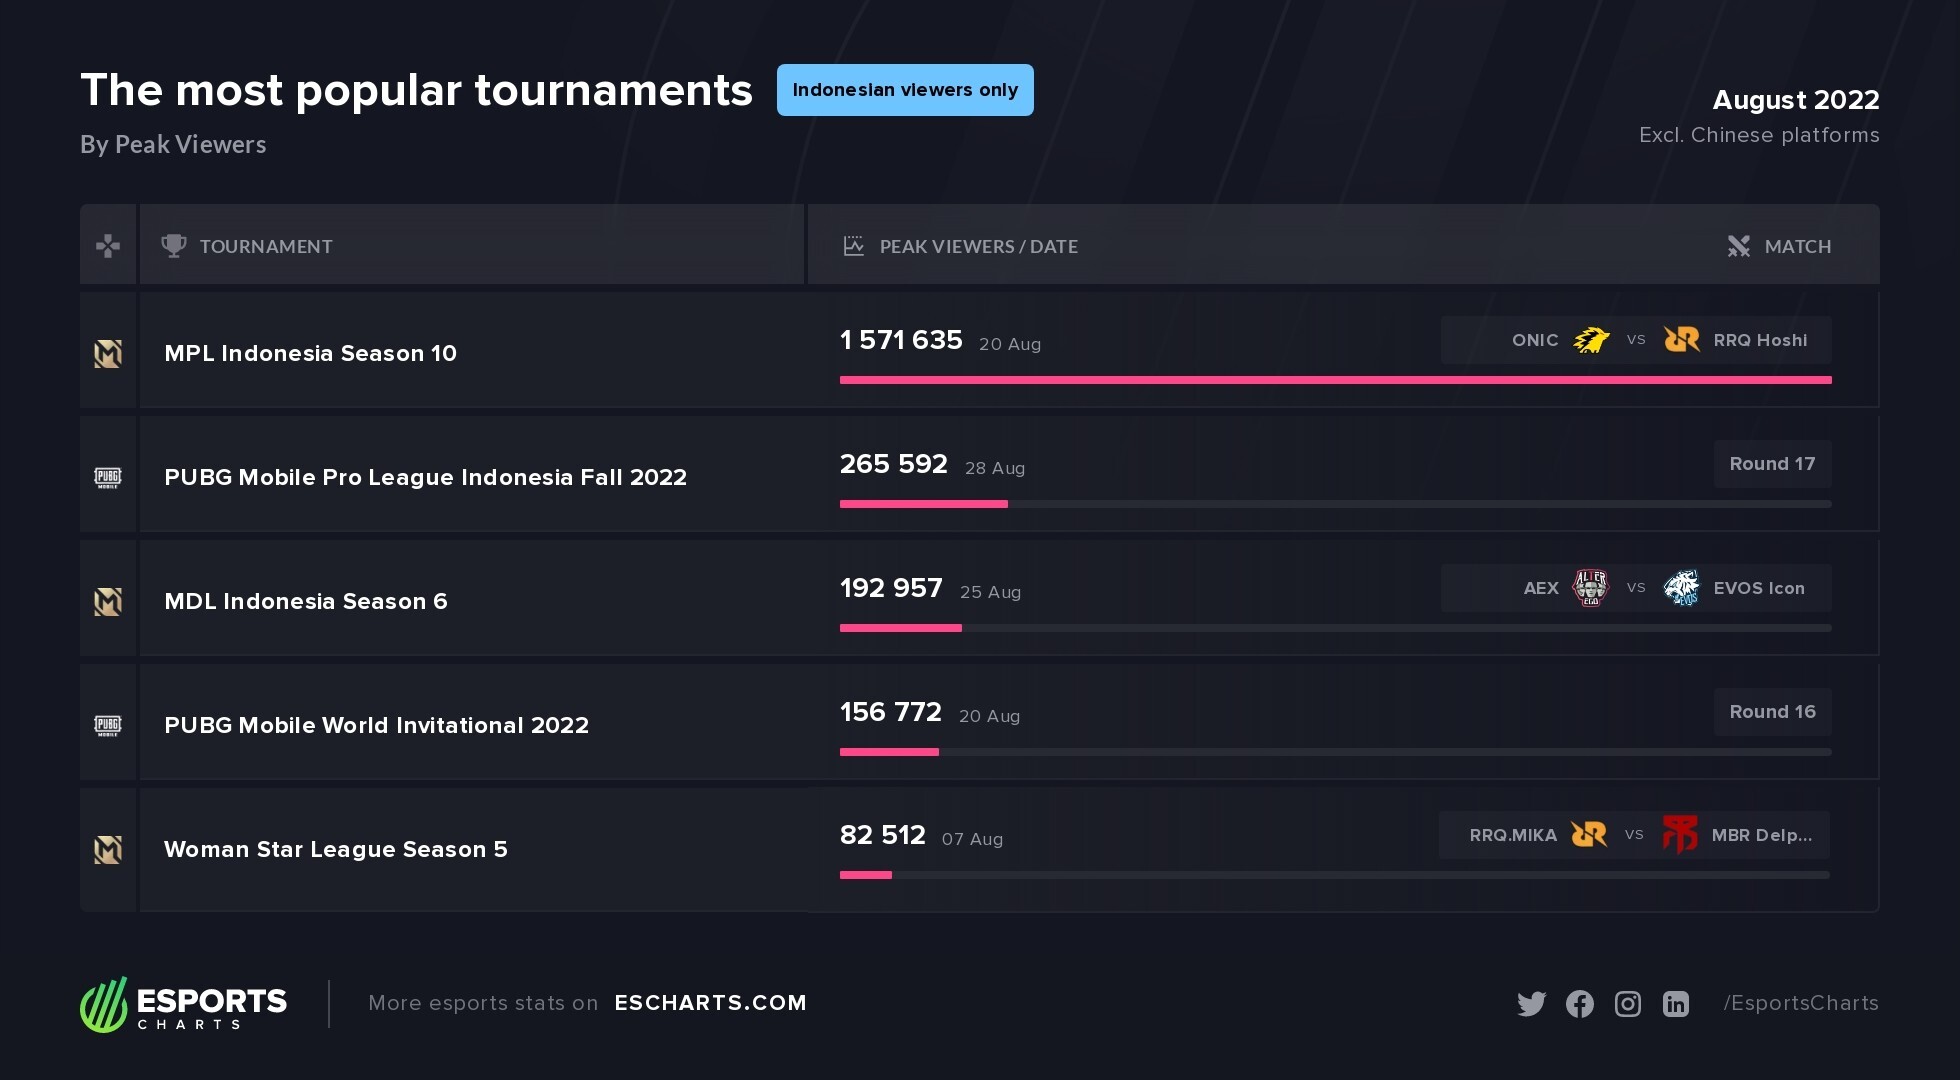1960x1080 pixels.
Task: Click PUBG Mobile icon beside World Invitational
Action: point(108,725)
